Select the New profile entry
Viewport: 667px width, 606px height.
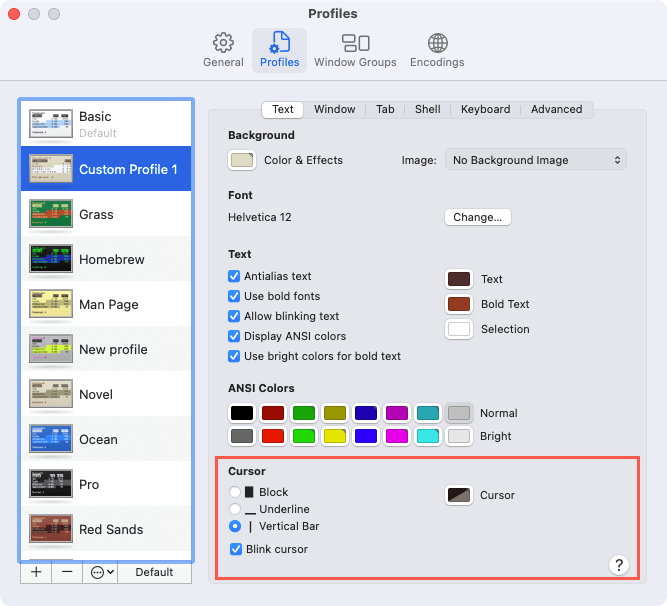click(106, 349)
